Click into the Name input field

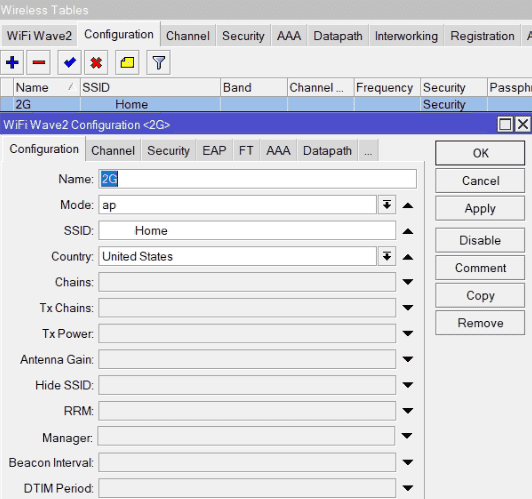[258, 179]
